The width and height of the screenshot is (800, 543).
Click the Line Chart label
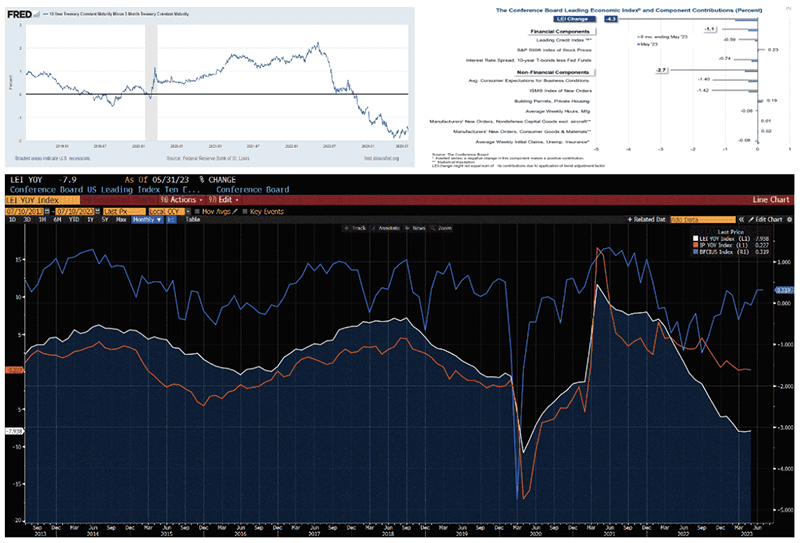[771, 200]
